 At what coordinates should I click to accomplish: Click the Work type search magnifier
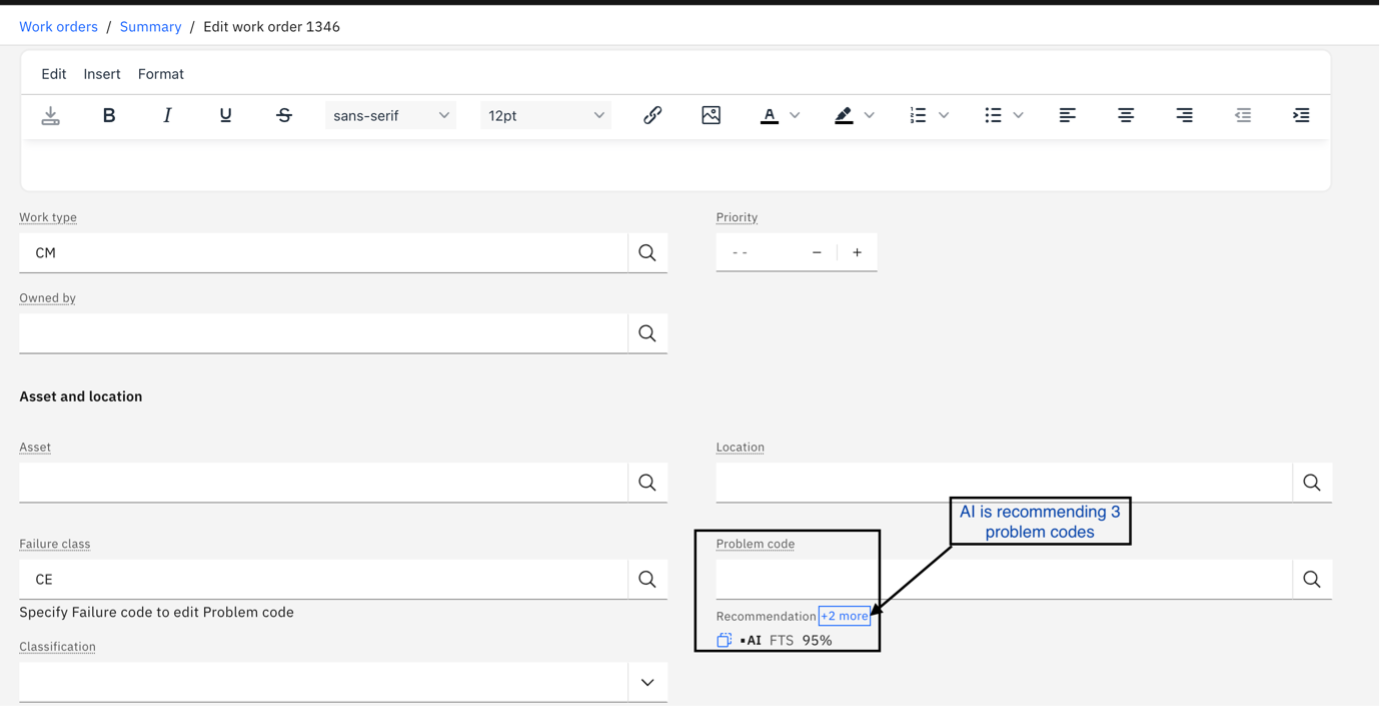click(646, 252)
